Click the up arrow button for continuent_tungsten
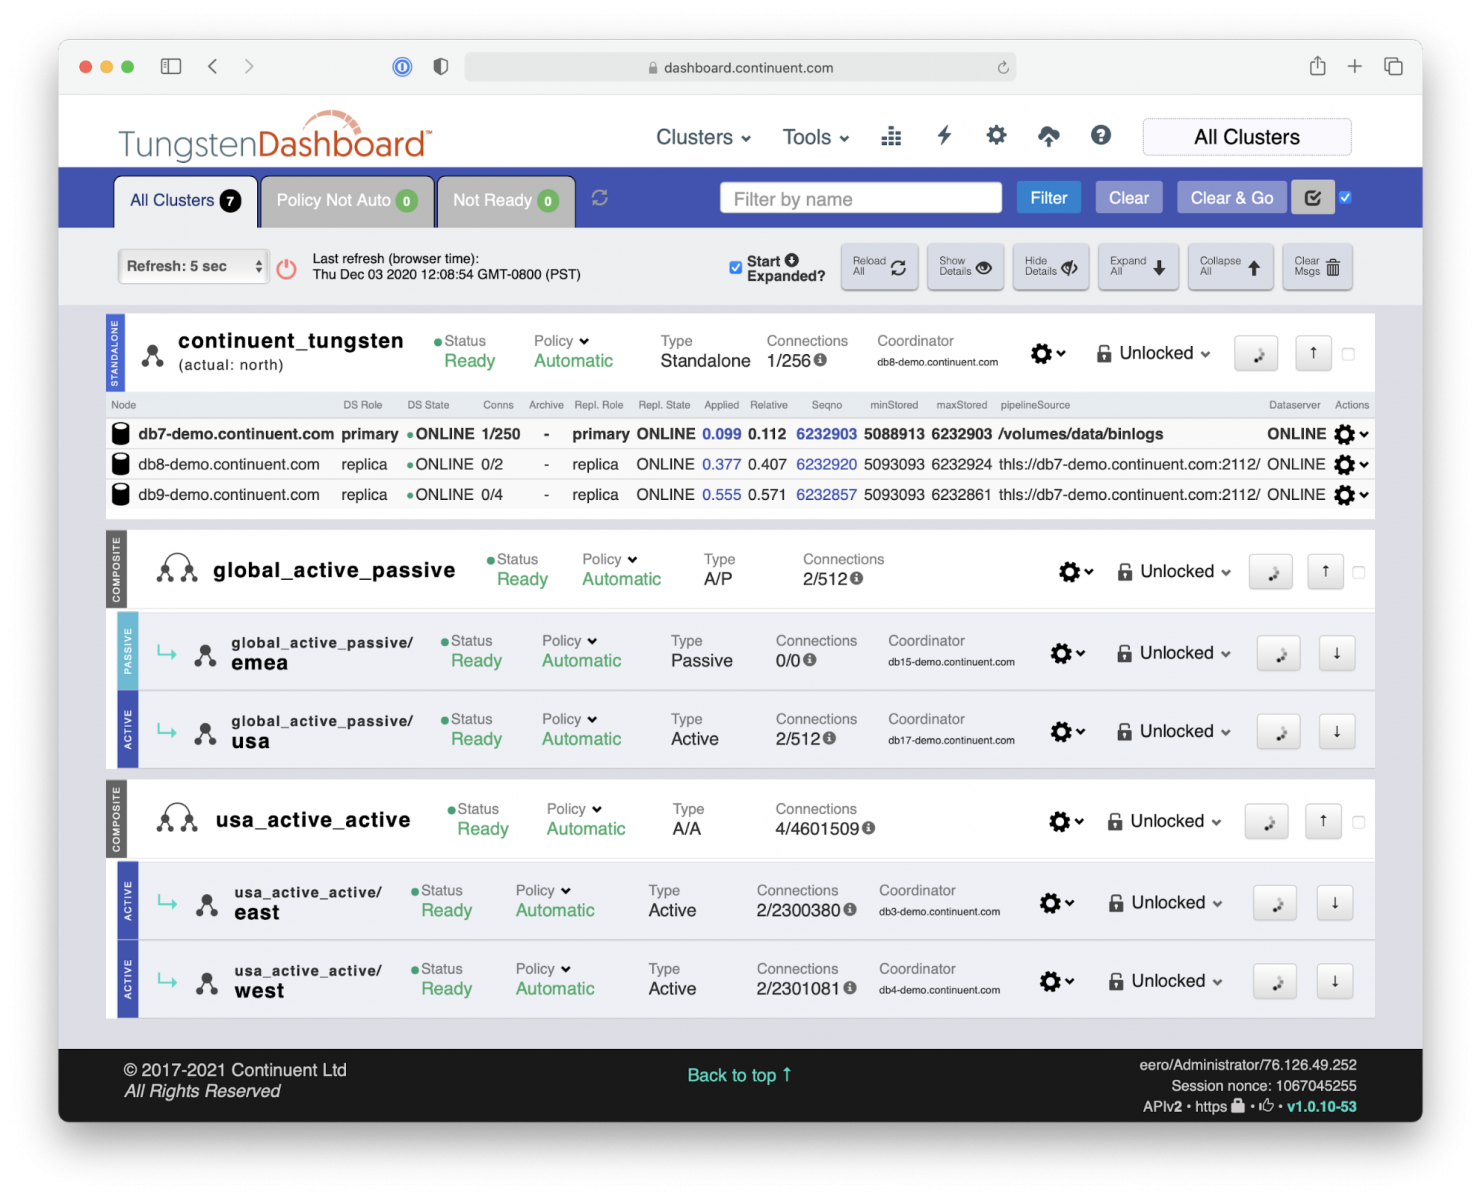This screenshot has height=1200, width=1481. pos(1313,352)
